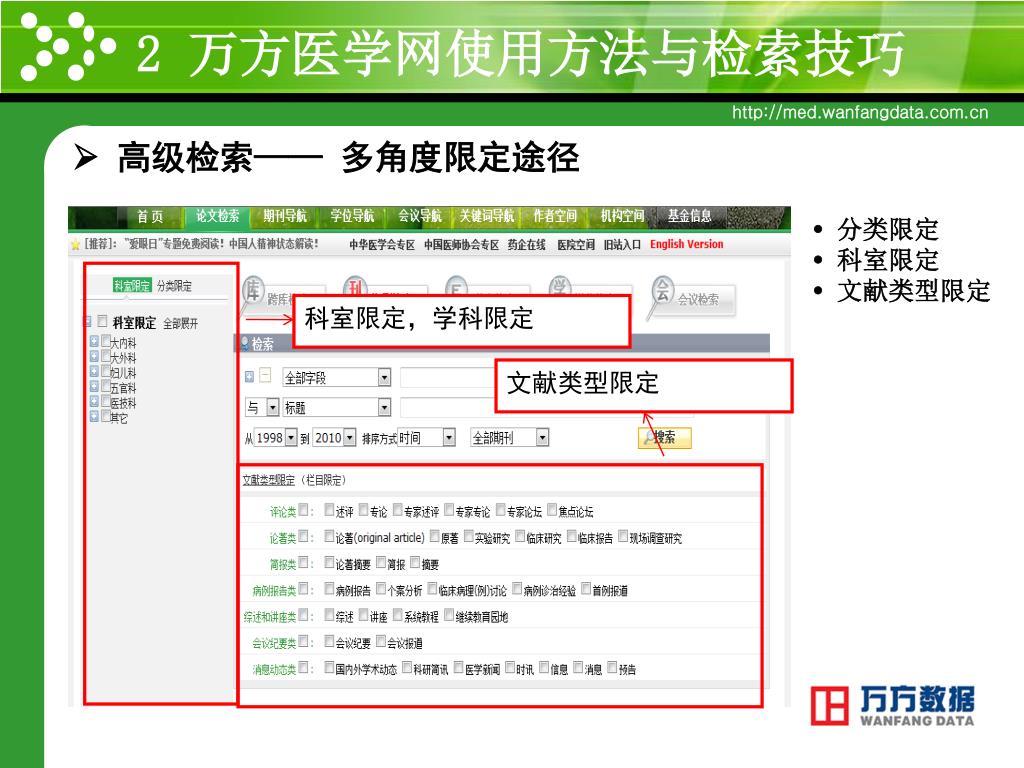The image size is (1024, 768).
Task: Open the 学位导航 tab
Action: [x=352, y=216]
